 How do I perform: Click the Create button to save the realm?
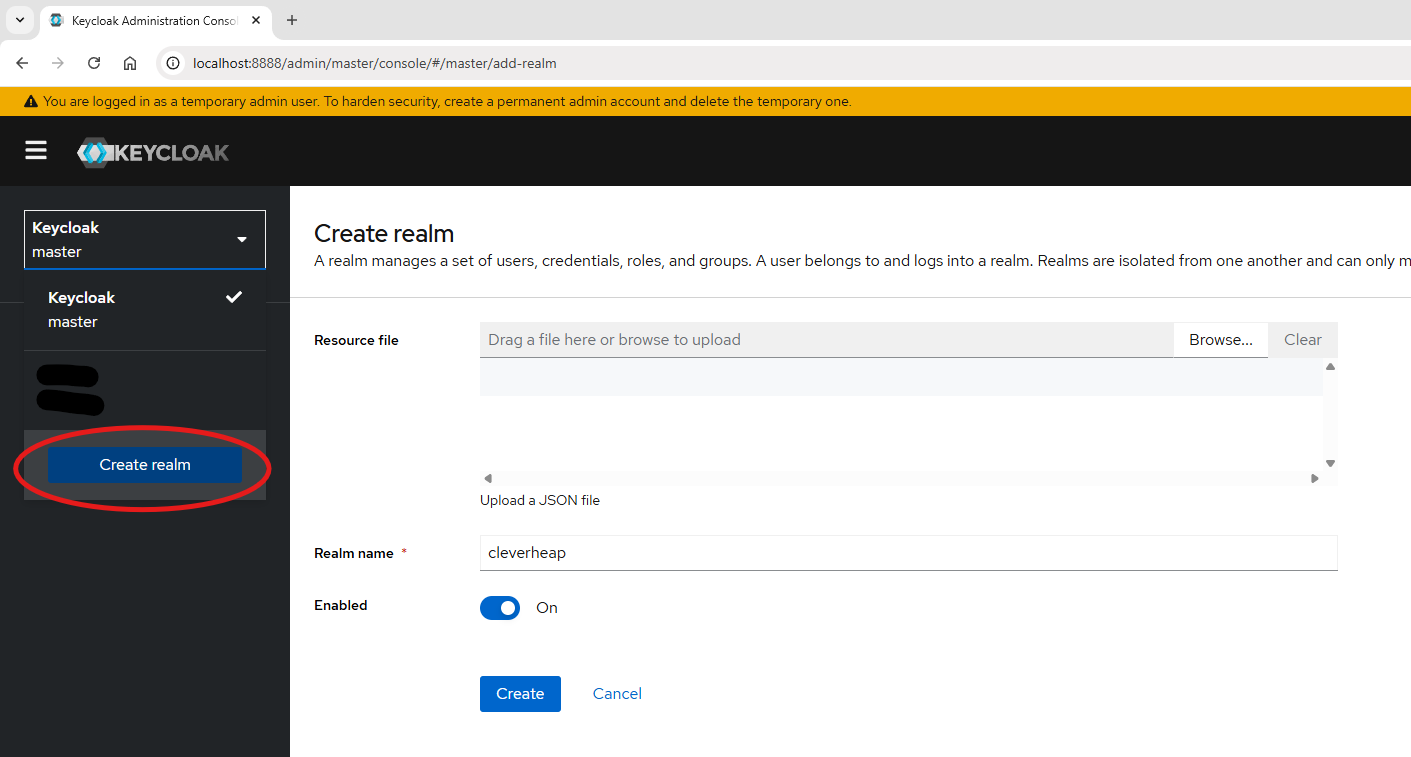520,693
